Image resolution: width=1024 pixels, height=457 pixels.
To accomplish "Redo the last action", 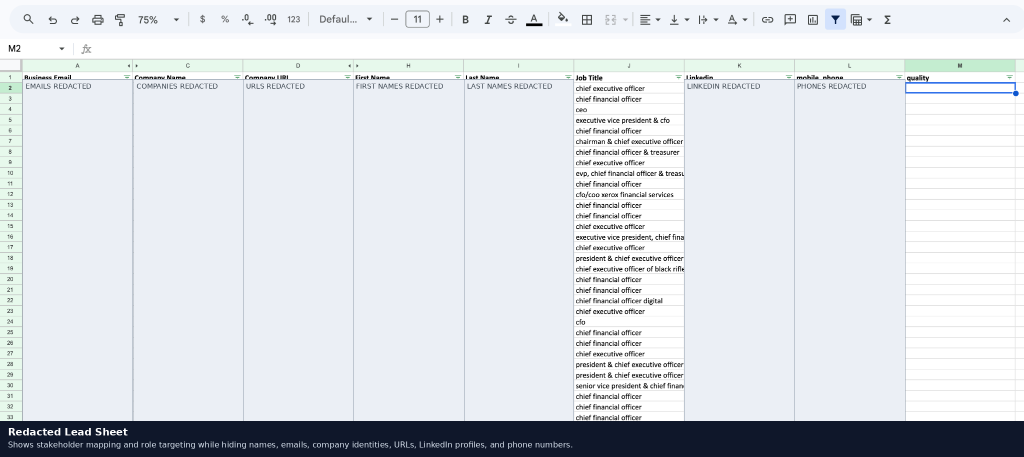I will click(75, 20).
